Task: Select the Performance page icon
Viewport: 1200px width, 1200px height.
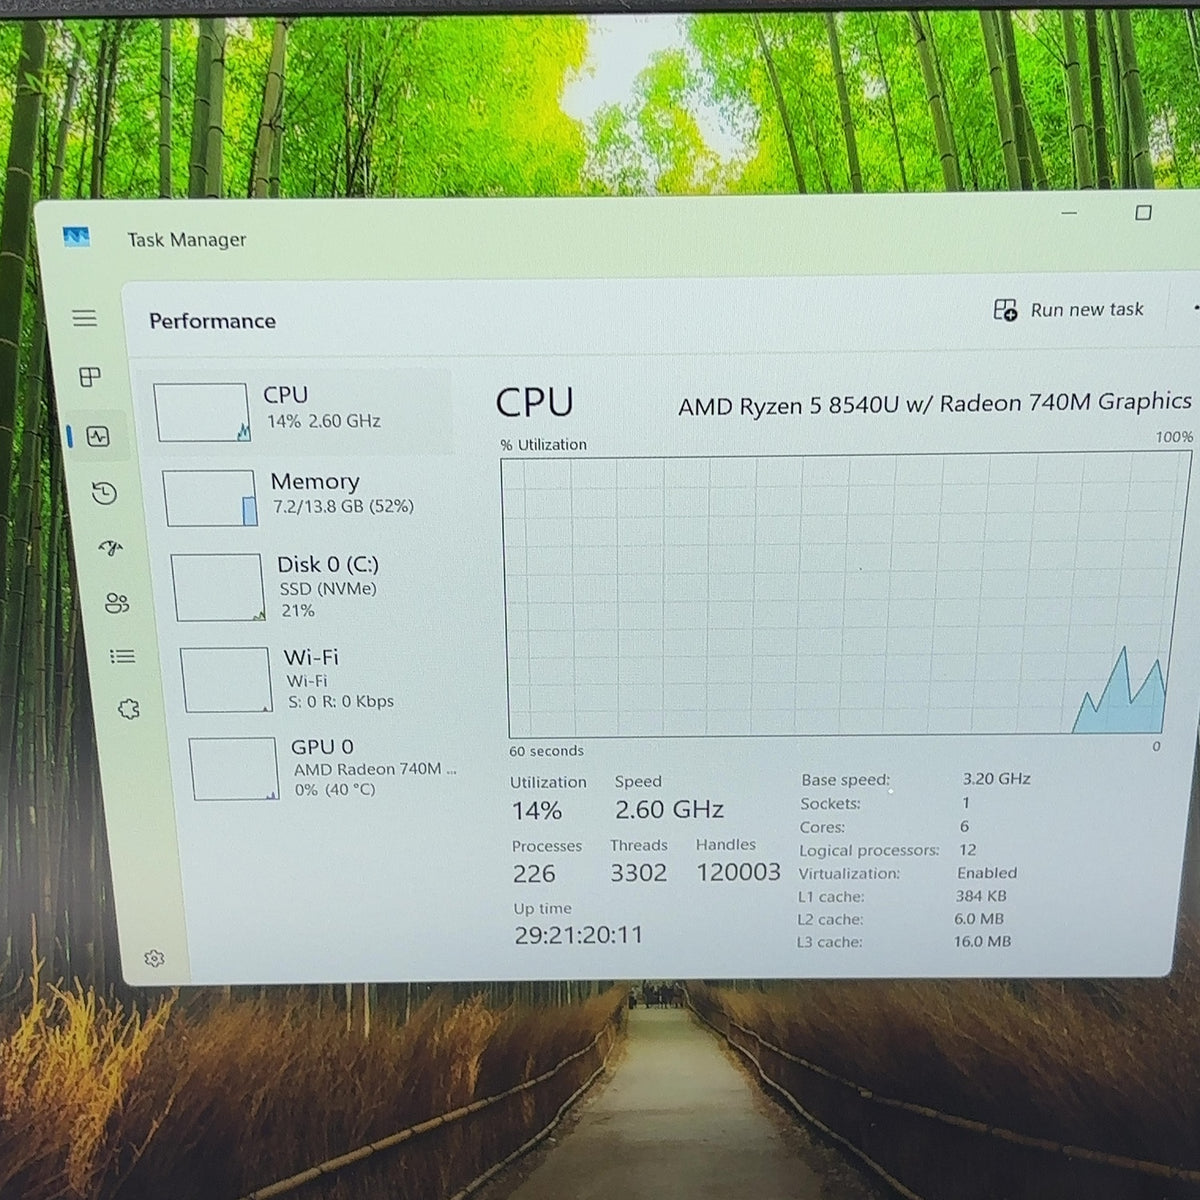Action: tap(98, 436)
